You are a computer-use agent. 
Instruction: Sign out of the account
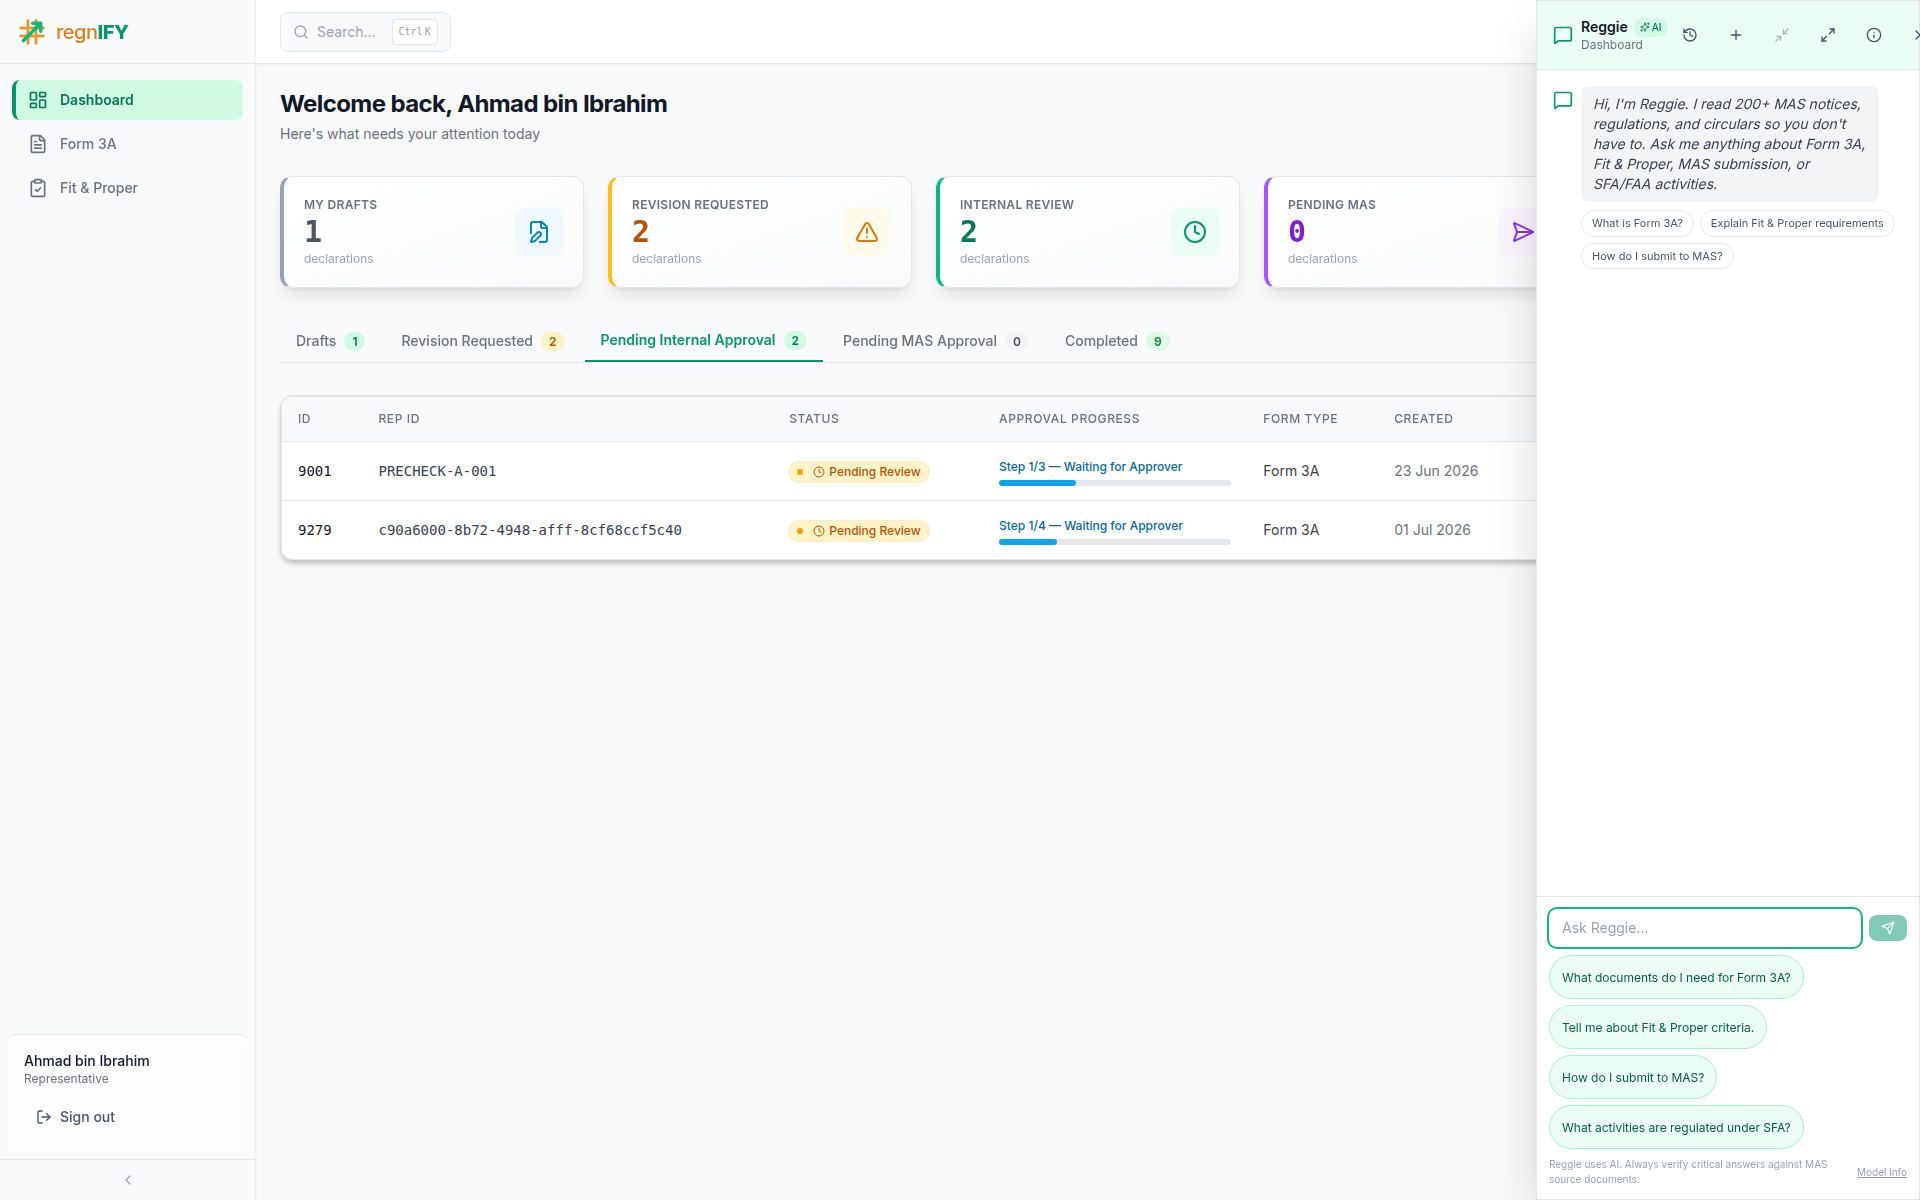(76, 1117)
